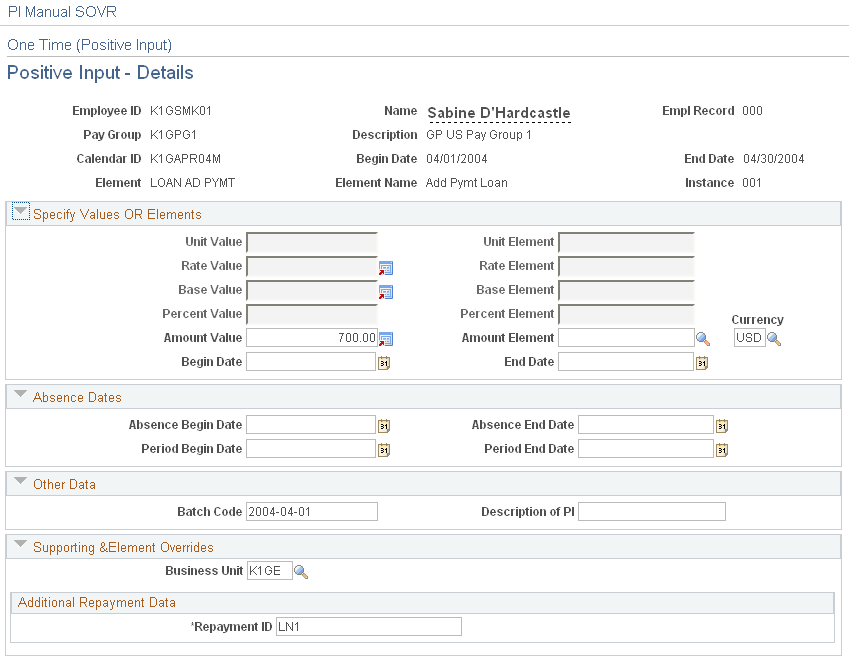The image size is (849, 664).
Task: Click the Description of PI field
Action: click(x=651, y=511)
